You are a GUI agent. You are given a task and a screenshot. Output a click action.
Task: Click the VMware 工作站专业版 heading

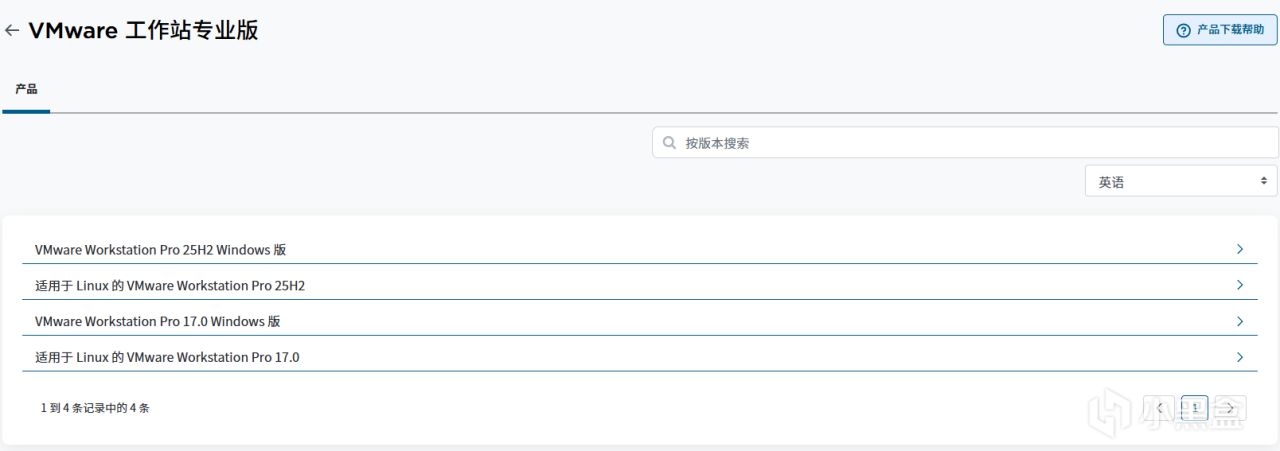point(143,31)
